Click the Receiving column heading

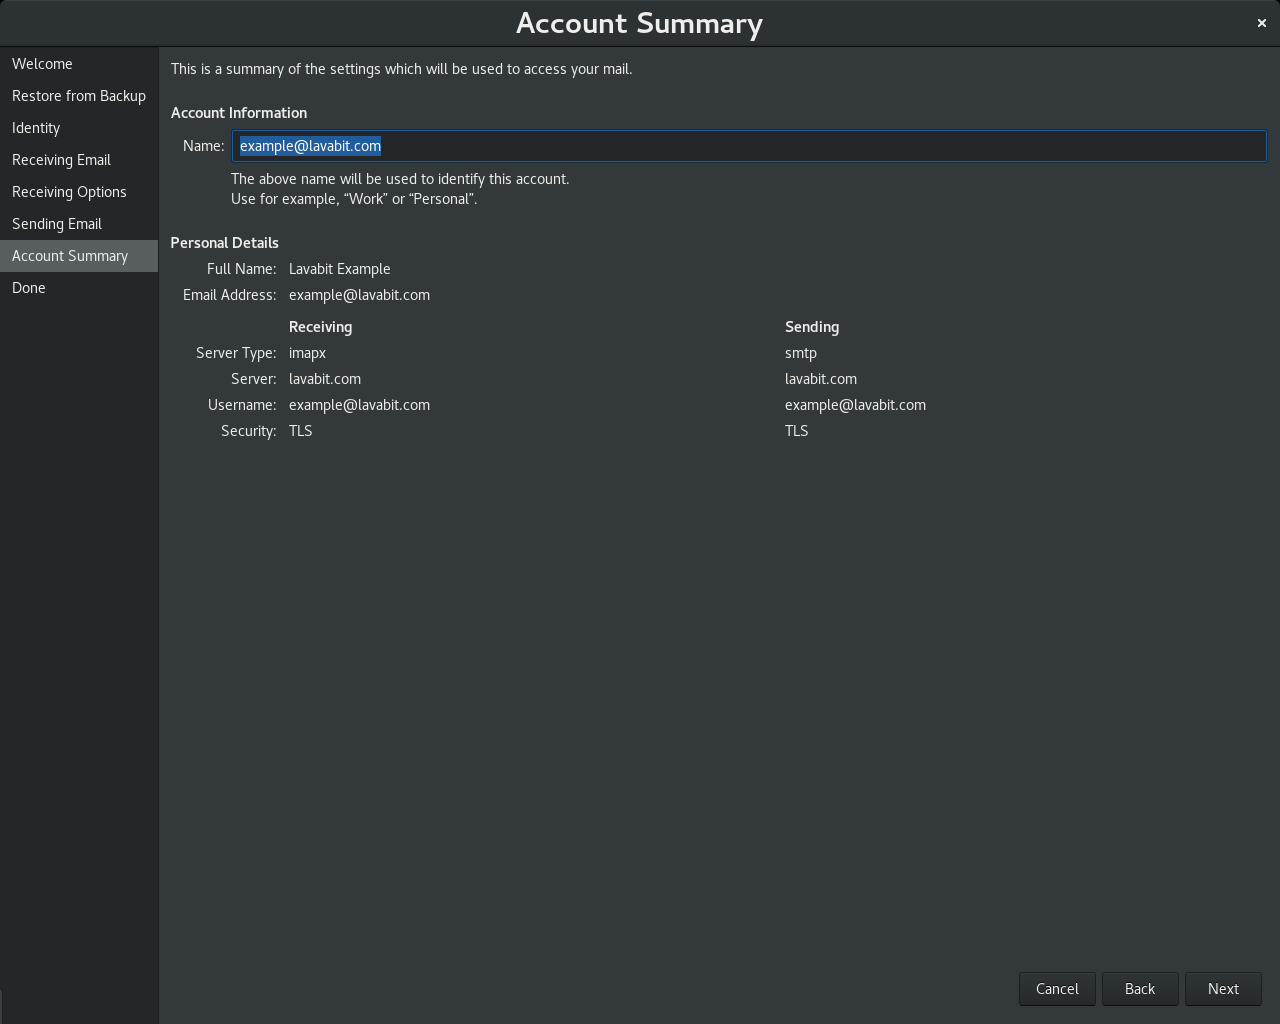[320, 327]
